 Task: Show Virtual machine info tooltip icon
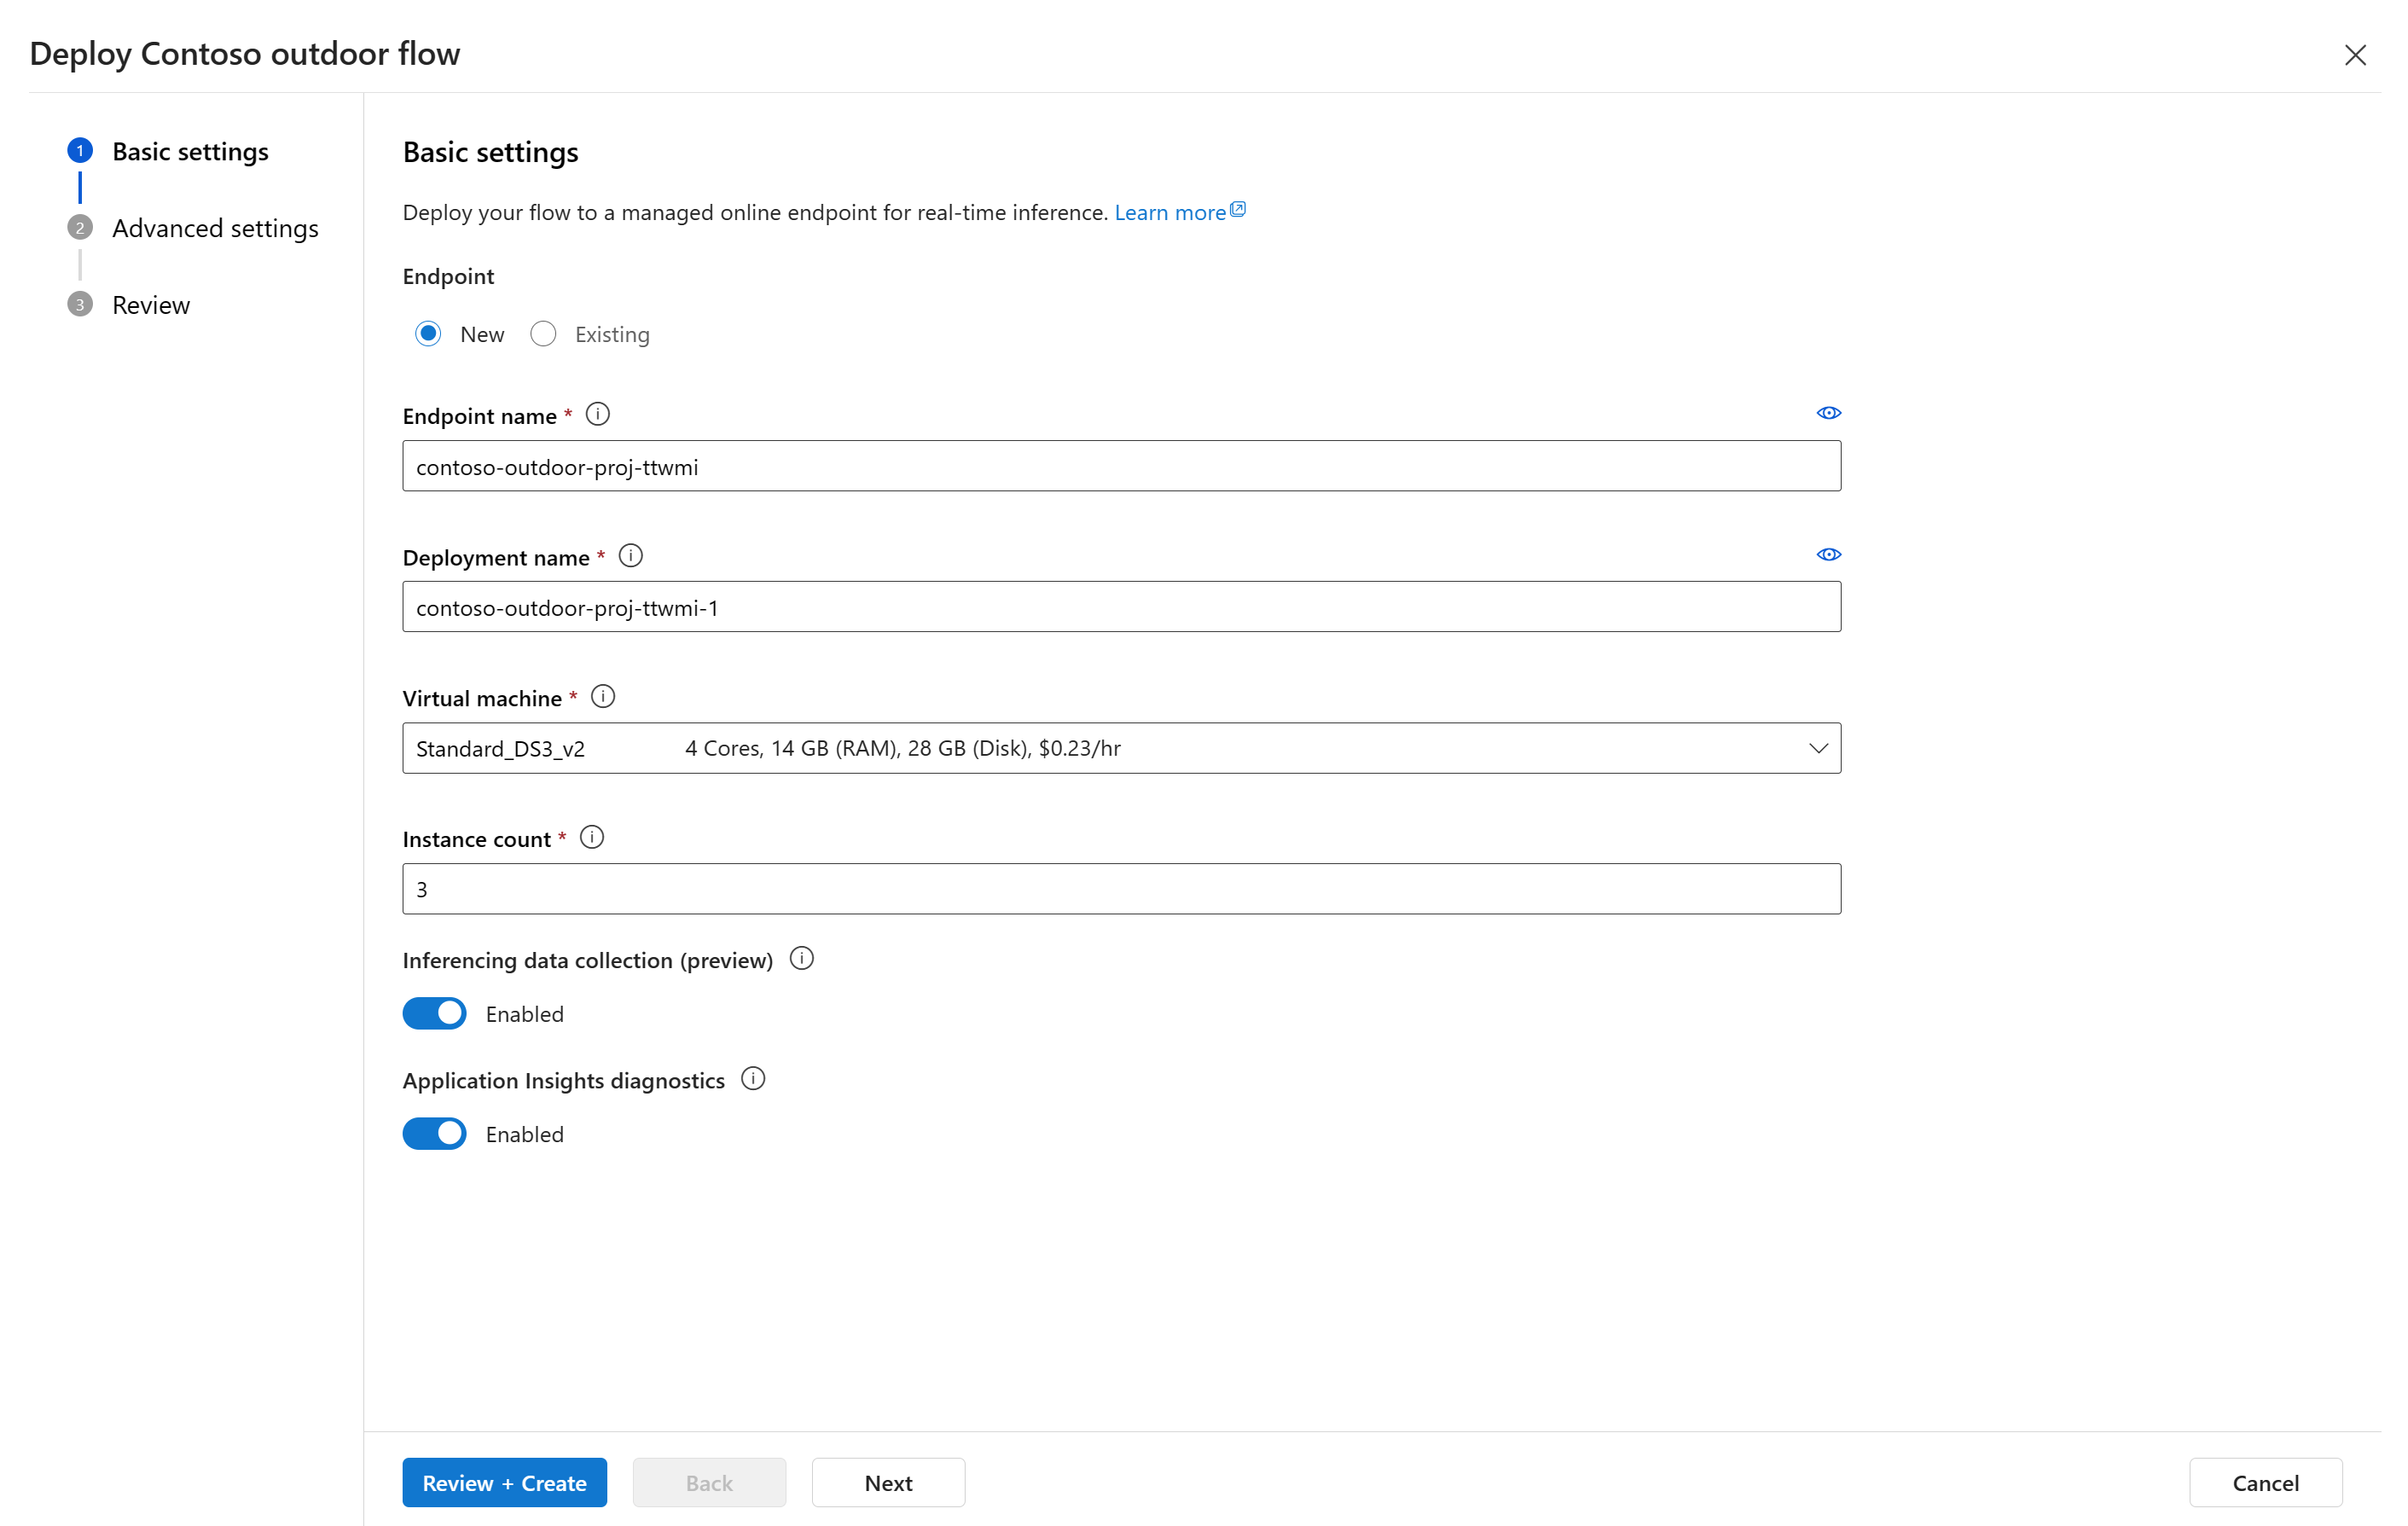(x=603, y=696)
